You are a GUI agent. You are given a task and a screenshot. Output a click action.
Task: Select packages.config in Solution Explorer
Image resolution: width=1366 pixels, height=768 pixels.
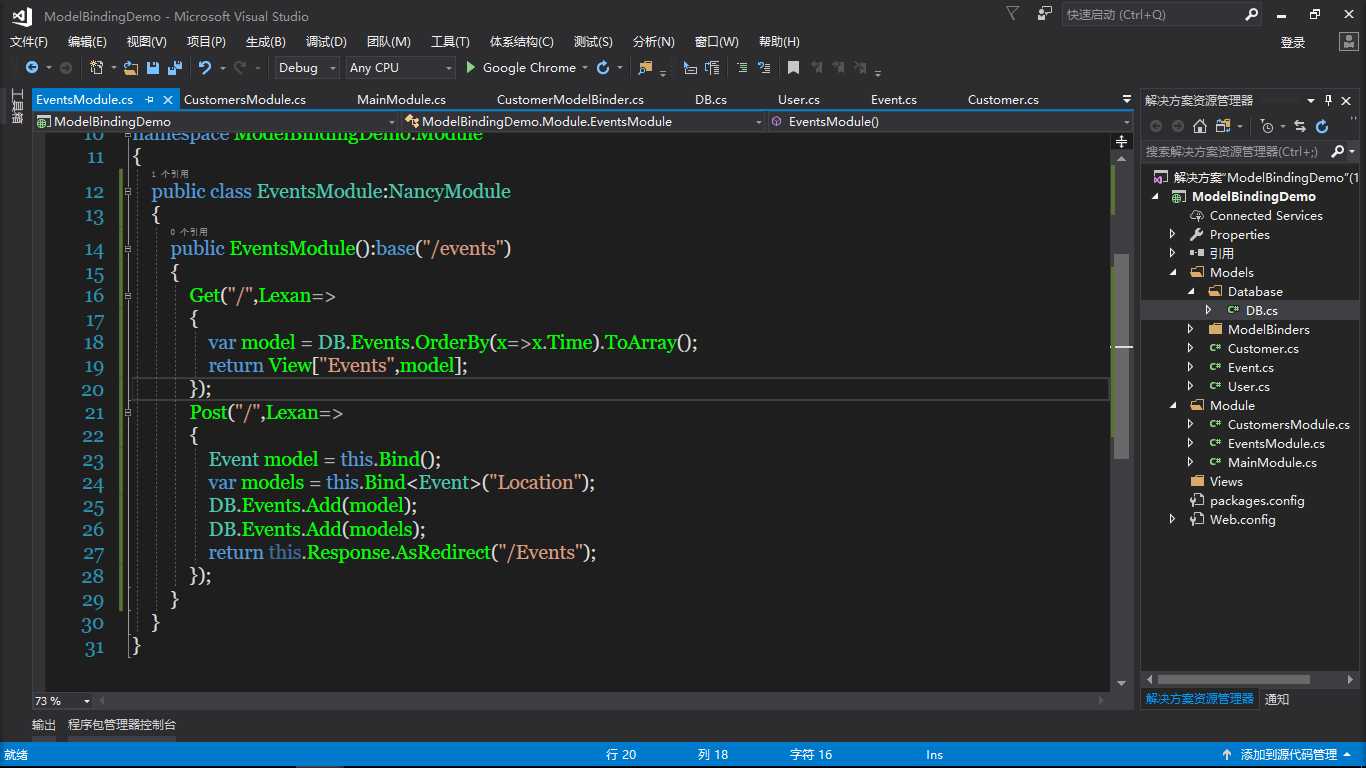point(1257,500)
